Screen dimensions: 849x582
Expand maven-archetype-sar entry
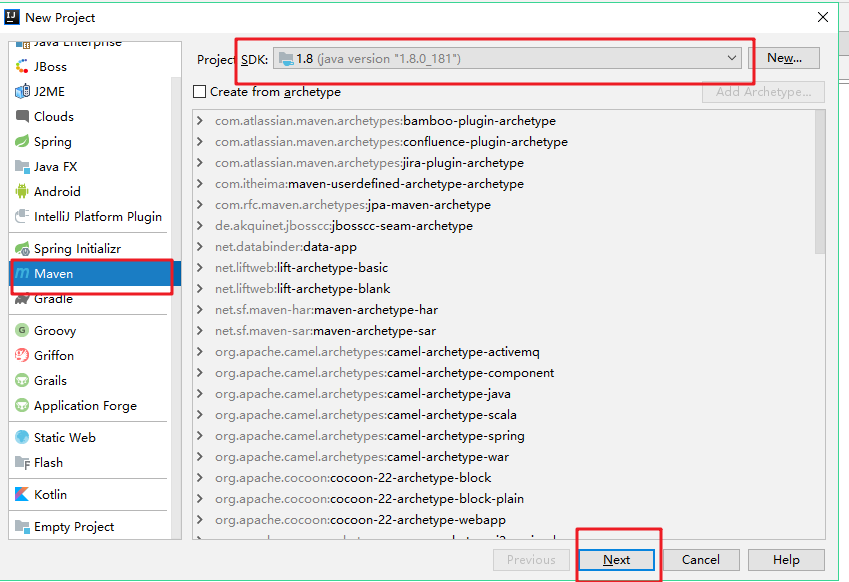200,331
